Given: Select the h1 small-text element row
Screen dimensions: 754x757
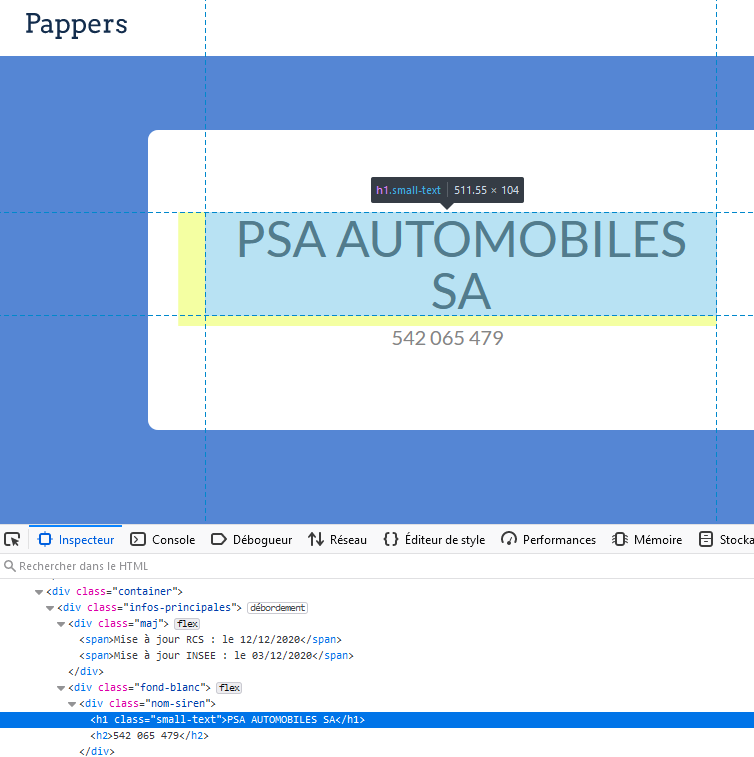Looking at the screenshot, I should (377, 720).
